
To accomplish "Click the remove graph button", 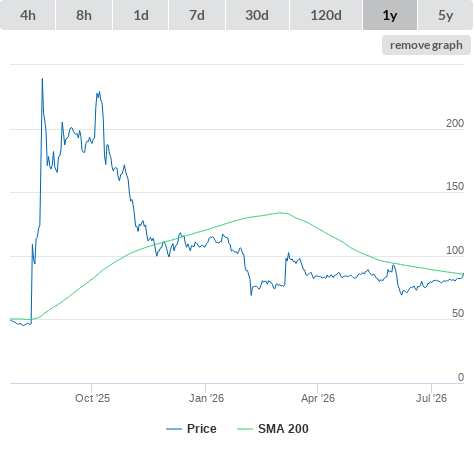I will pos(426,45).
